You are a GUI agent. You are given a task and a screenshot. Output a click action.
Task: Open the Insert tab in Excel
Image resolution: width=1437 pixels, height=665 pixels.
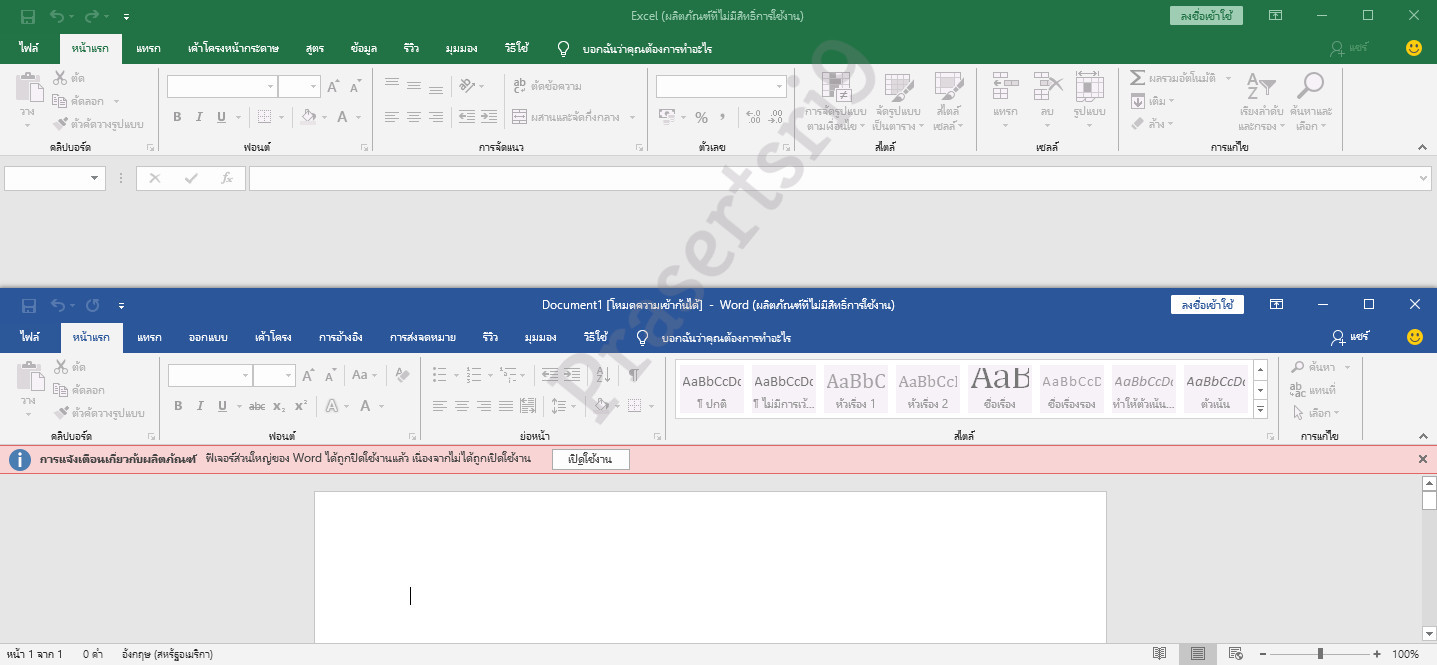pyautogui.click(x=149, y=48)
